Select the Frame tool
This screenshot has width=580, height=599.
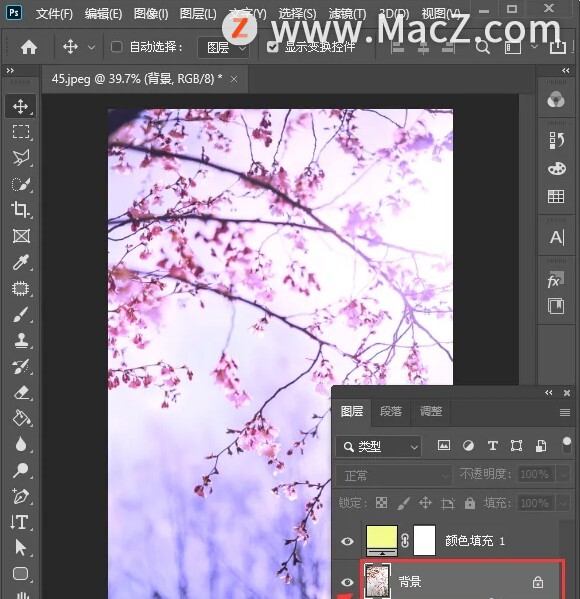[20, 236]
